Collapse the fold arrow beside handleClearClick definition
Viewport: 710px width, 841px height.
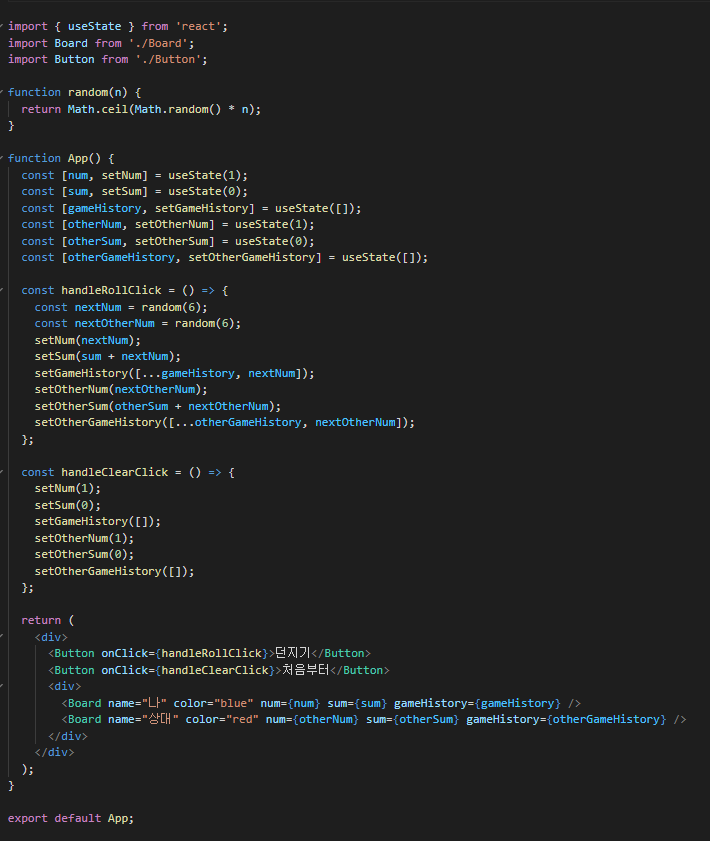tap(2, 472)
